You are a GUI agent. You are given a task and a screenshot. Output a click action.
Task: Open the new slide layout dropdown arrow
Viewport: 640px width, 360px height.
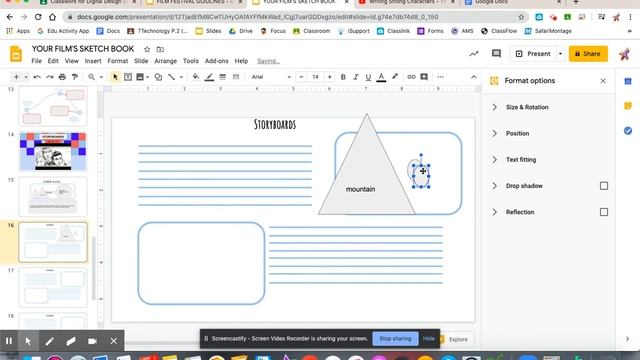pos(26,77)
